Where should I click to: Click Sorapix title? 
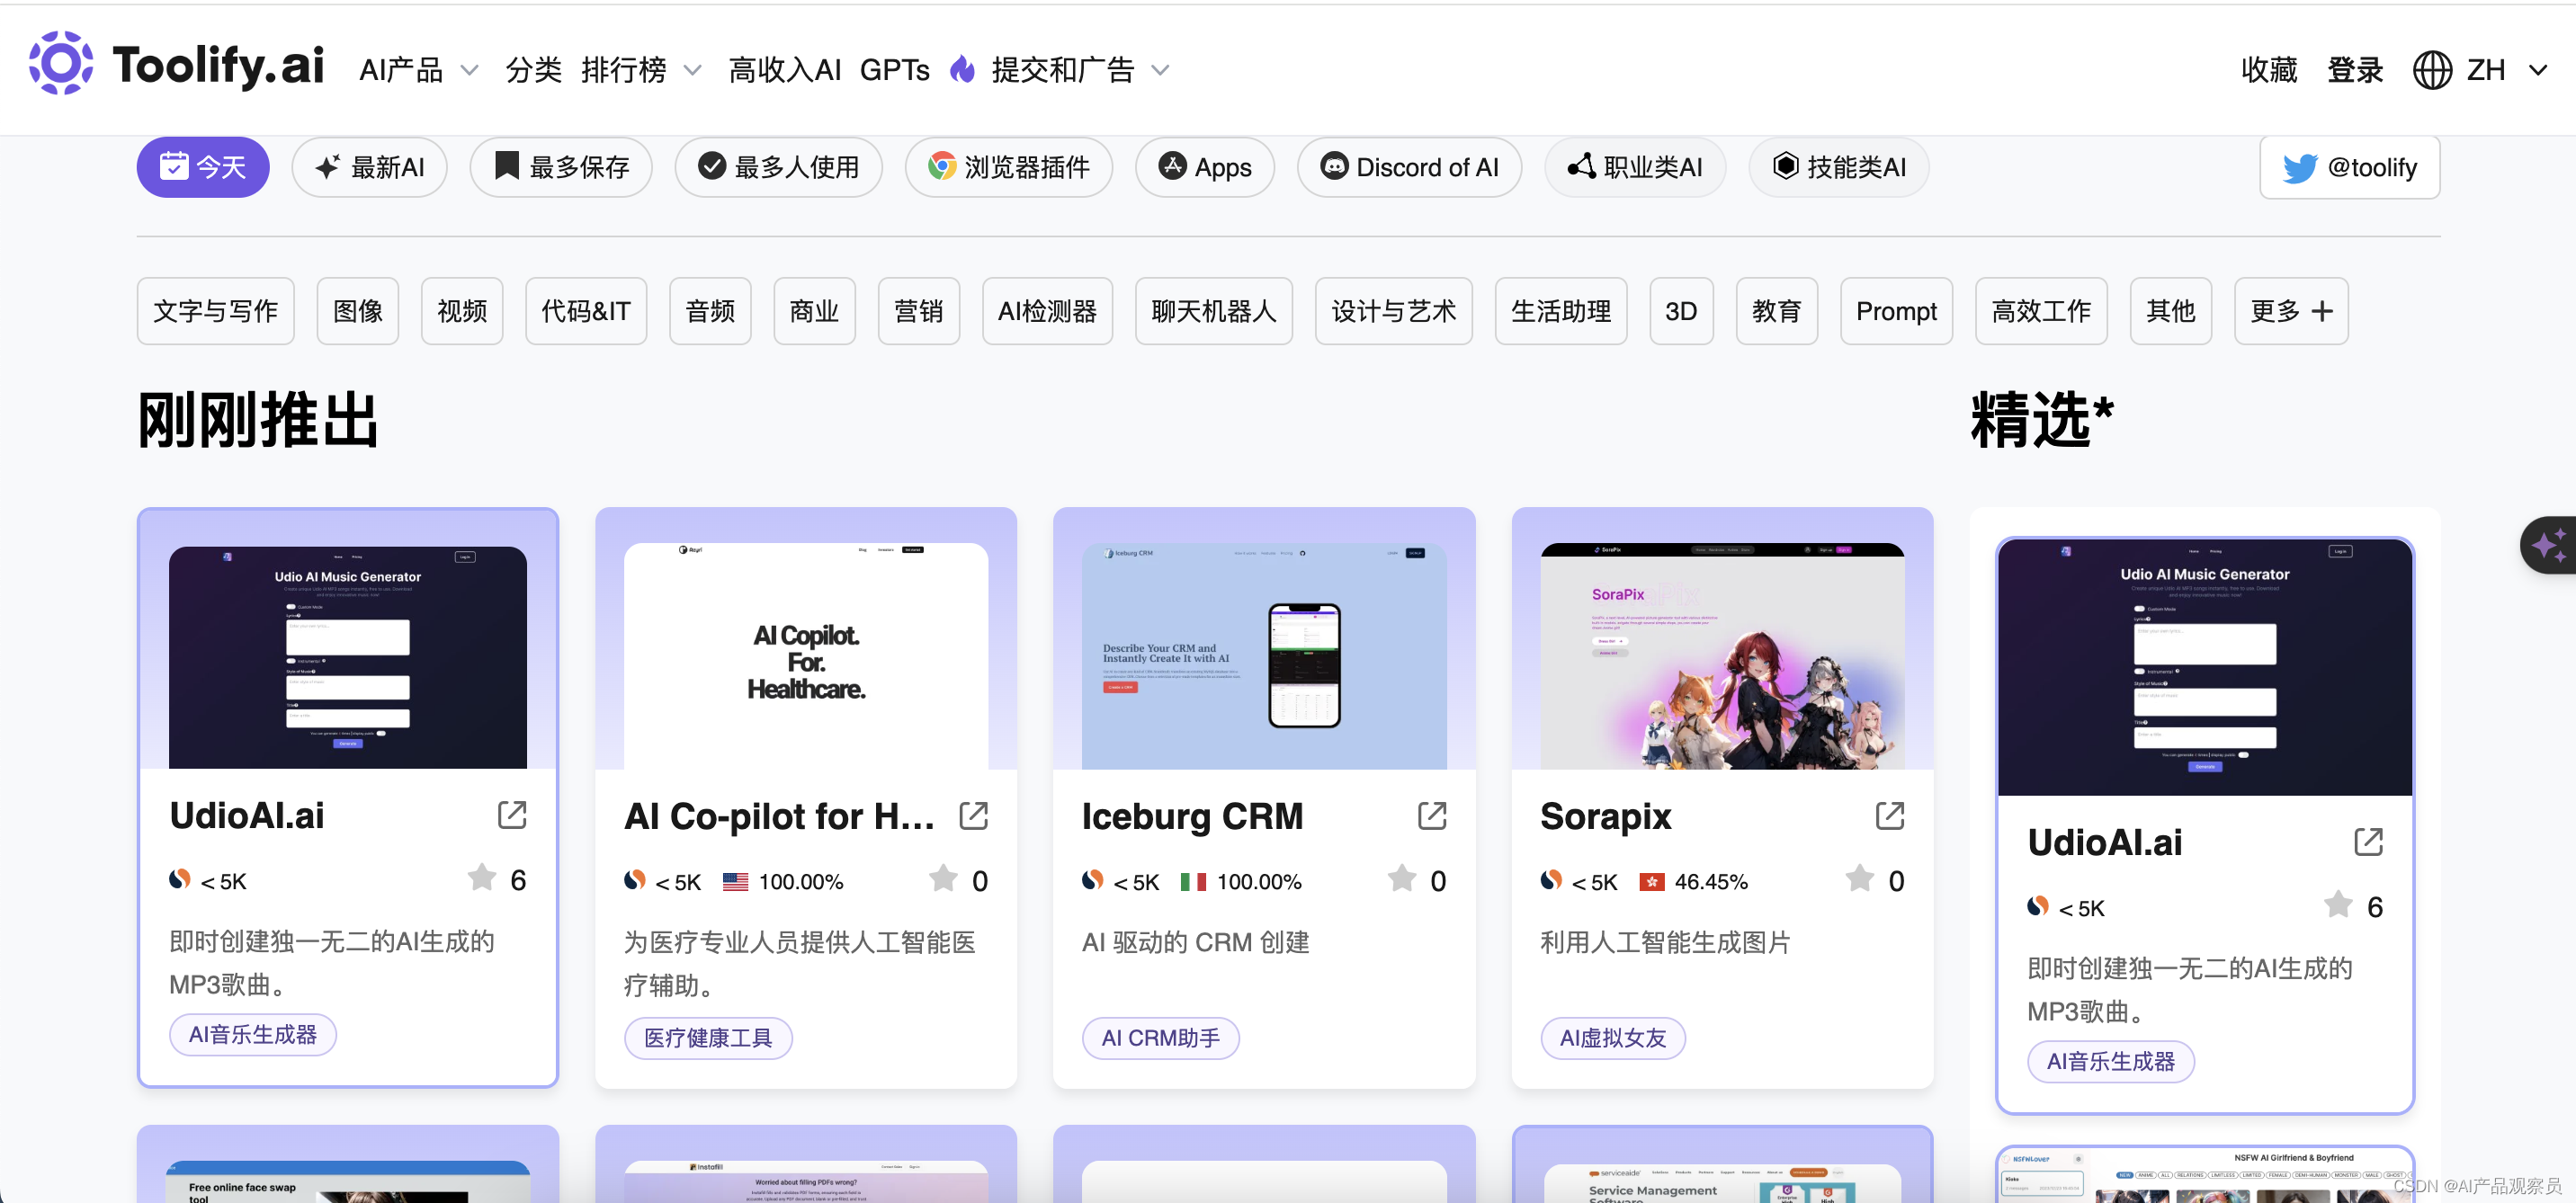[x=1606, y=816]
